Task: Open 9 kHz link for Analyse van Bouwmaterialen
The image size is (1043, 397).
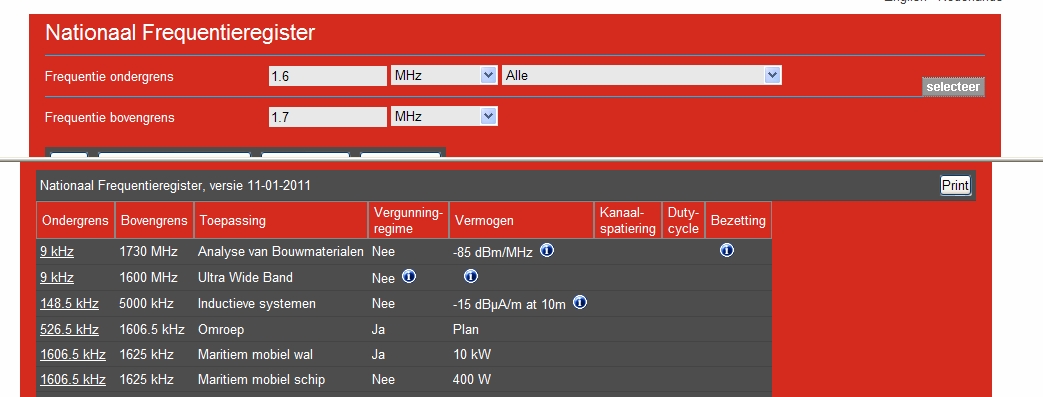Action: tap(57, 251)
